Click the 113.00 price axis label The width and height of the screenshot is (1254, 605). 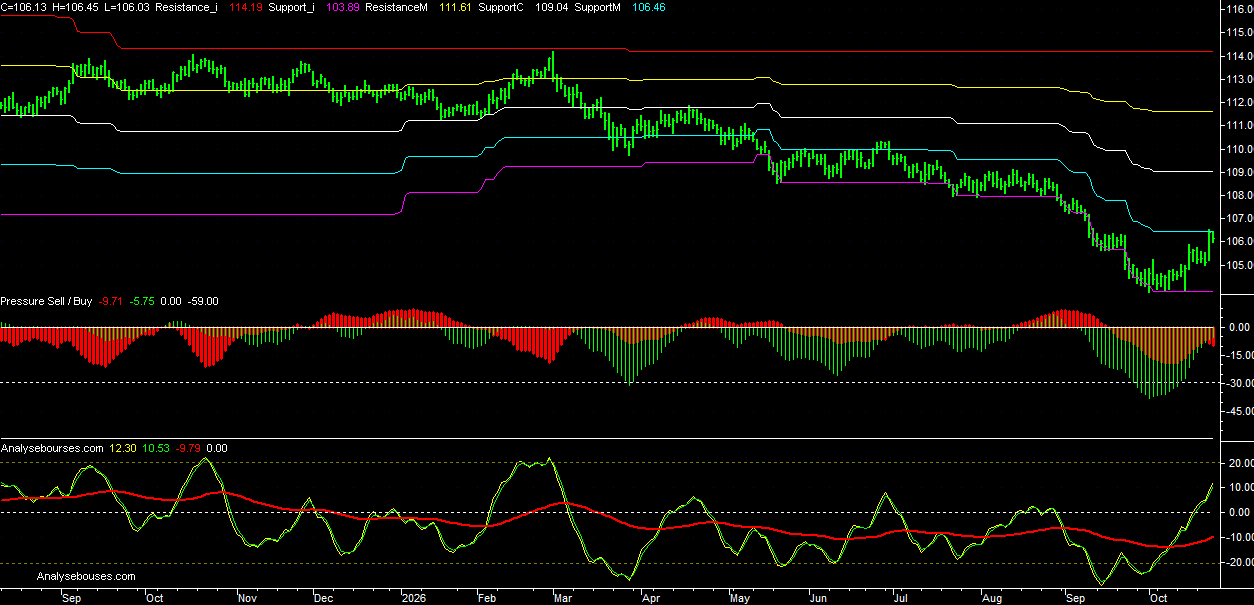click(x=1238, y=79)
